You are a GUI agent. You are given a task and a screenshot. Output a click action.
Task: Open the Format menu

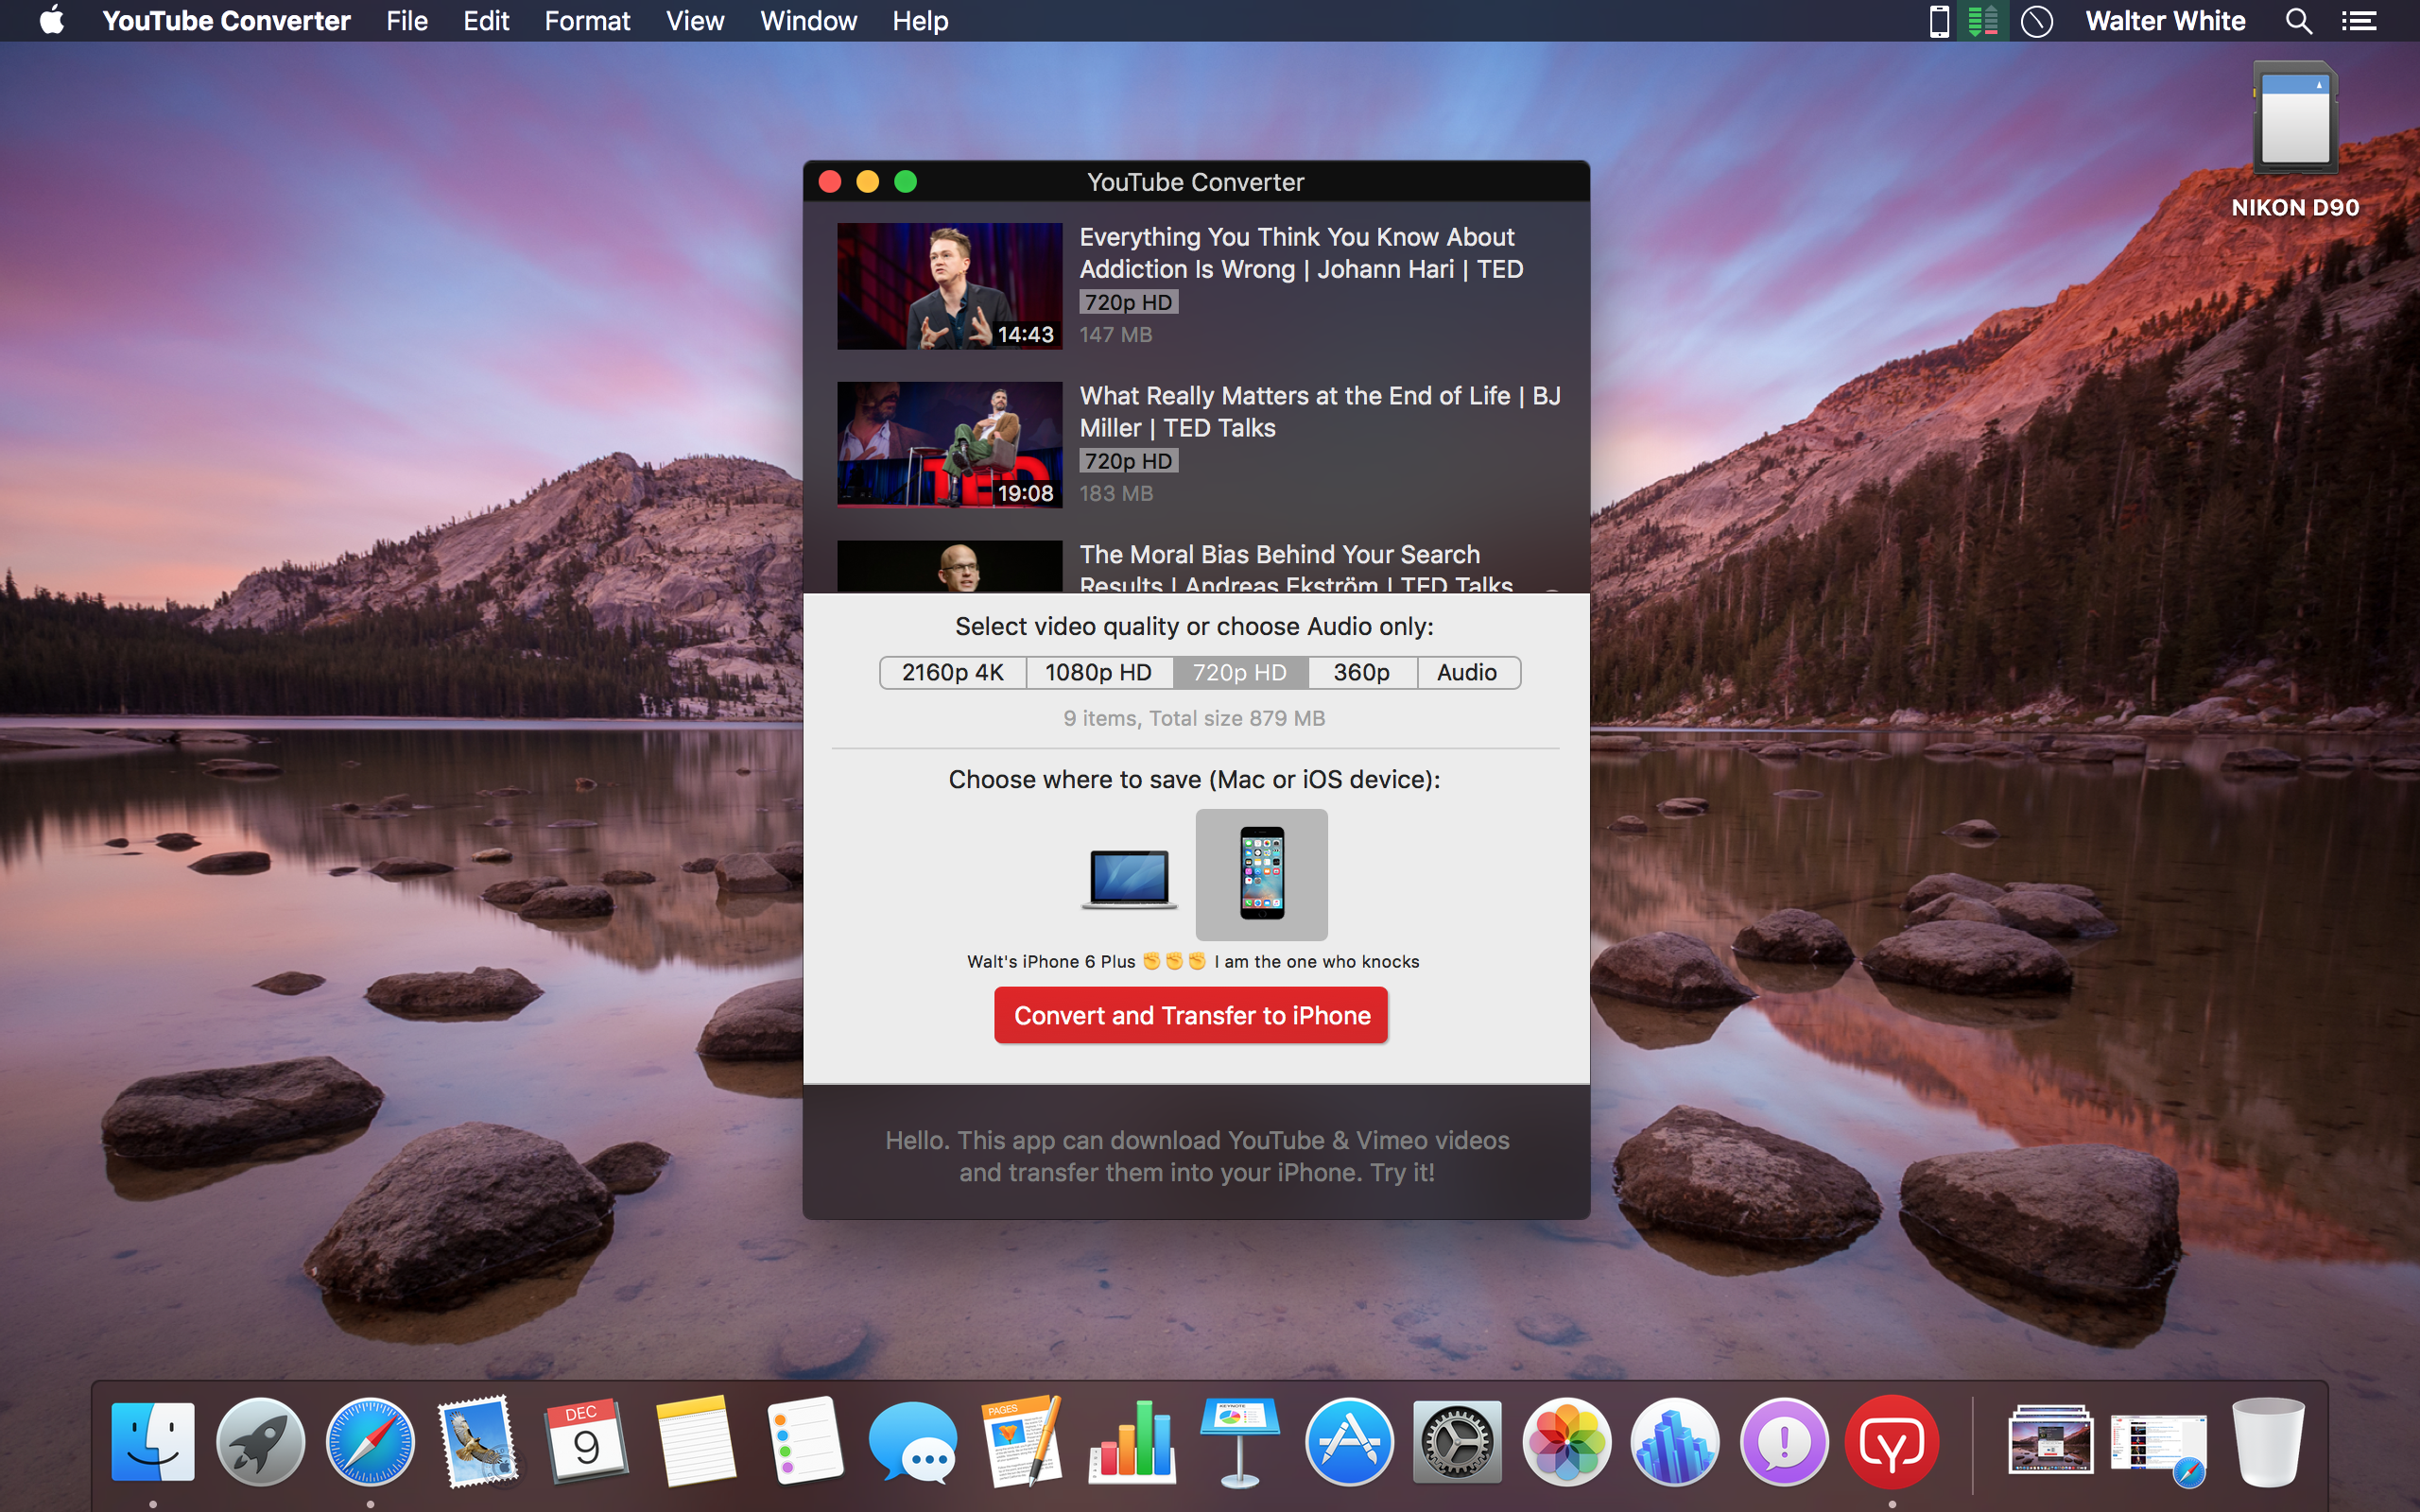[587, 21]
